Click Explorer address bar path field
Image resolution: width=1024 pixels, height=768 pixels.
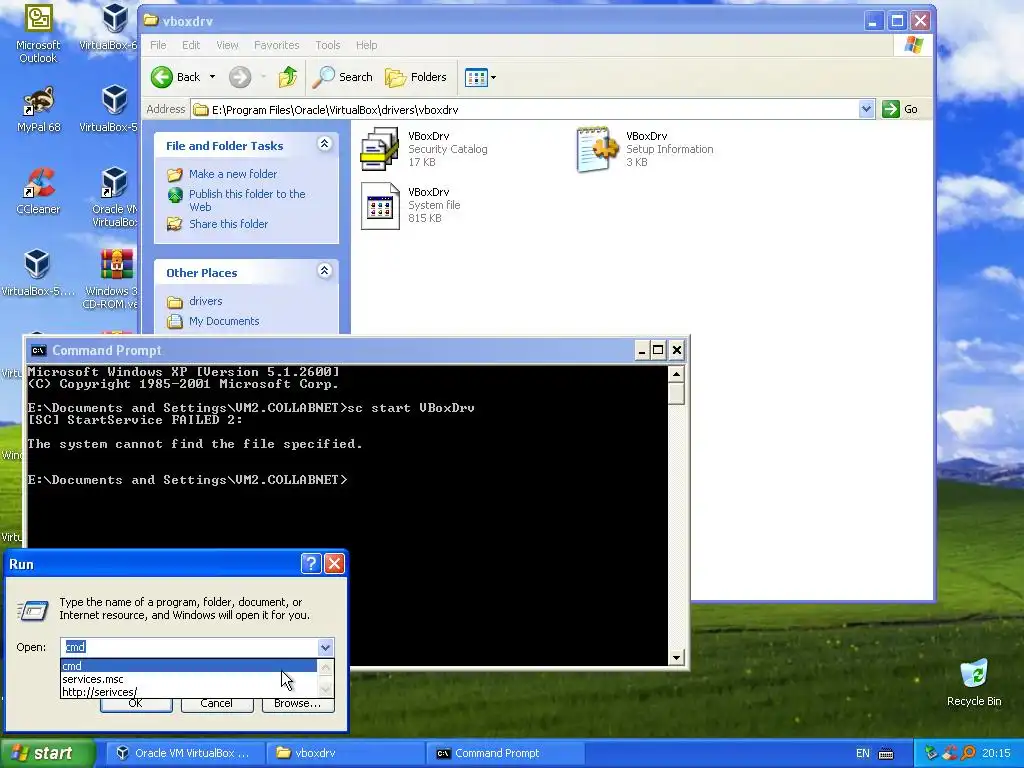coord(526,109)
